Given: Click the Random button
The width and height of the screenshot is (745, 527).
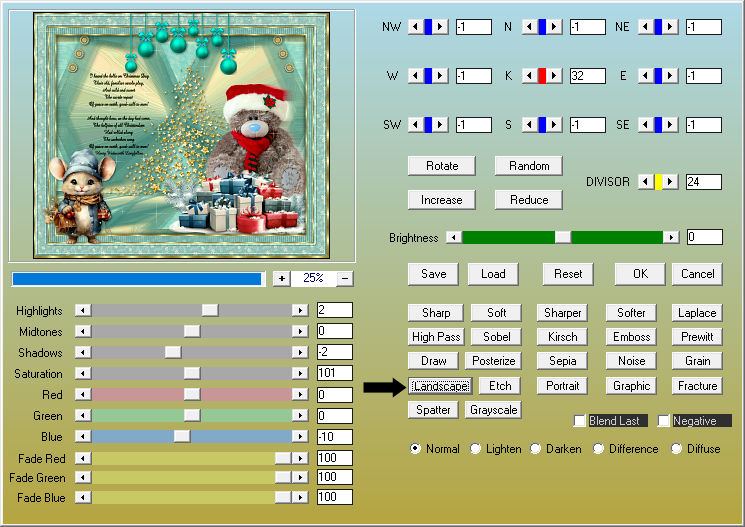Looking at the screenshot, I should point(529,166).
